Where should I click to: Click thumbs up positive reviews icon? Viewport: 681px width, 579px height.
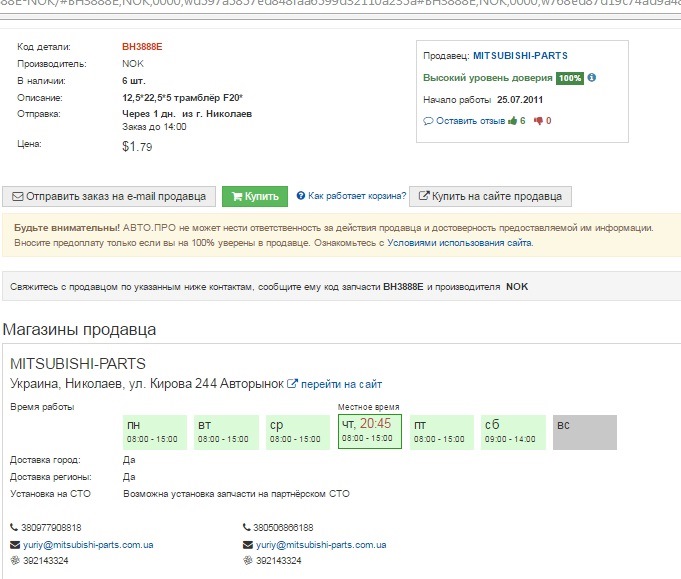[512, 121]
